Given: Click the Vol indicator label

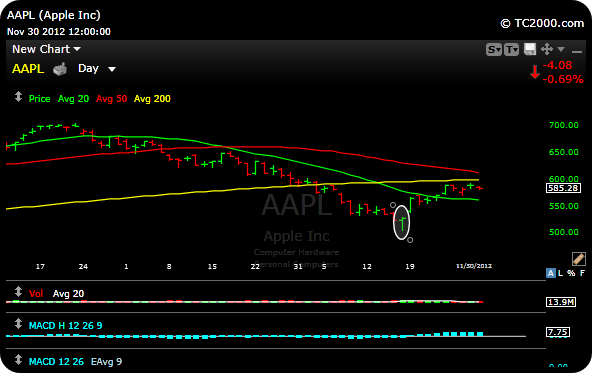Looking at the screenshot, I should click(36, 293).
